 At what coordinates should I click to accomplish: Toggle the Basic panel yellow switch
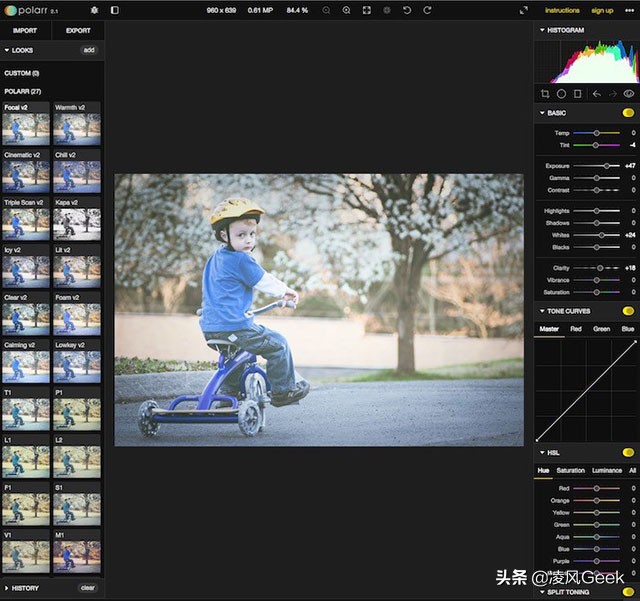628,113
